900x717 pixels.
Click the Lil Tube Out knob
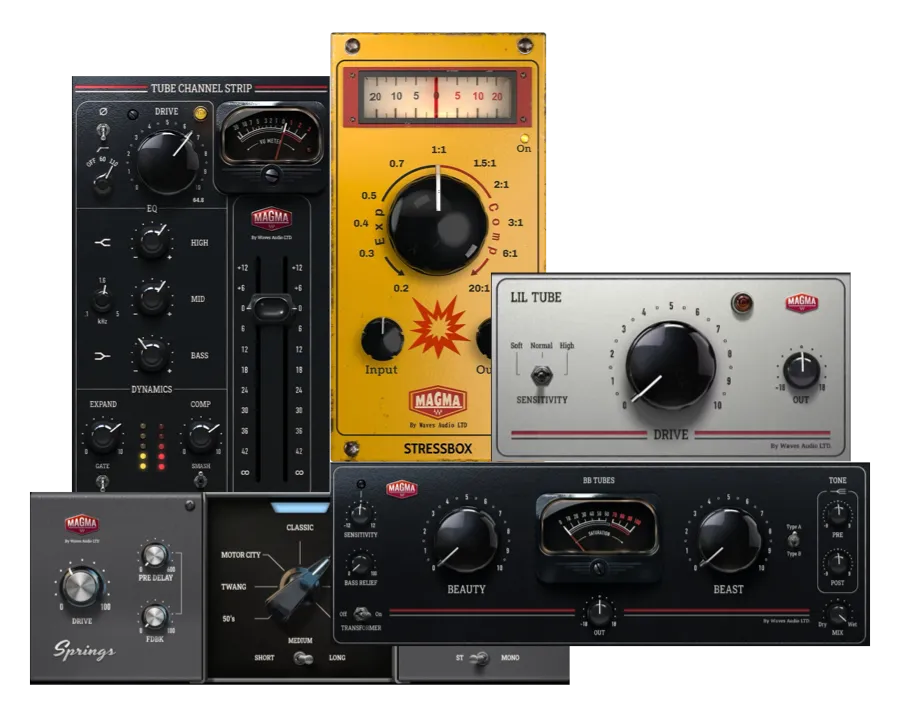(802, 370)
